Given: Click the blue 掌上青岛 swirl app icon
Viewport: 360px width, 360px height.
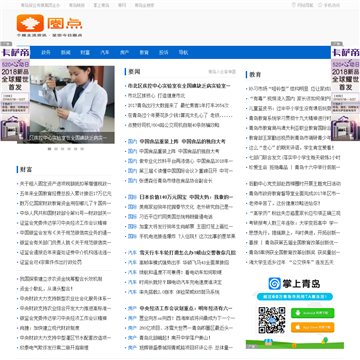Looking at the screenshot, I should (x=275, y=284).
